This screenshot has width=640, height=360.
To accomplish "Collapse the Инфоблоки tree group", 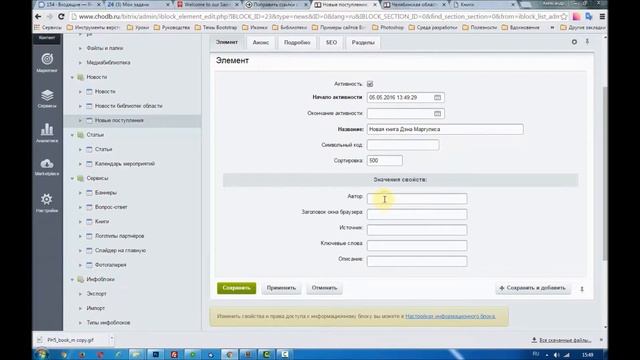I will (72, 280).
